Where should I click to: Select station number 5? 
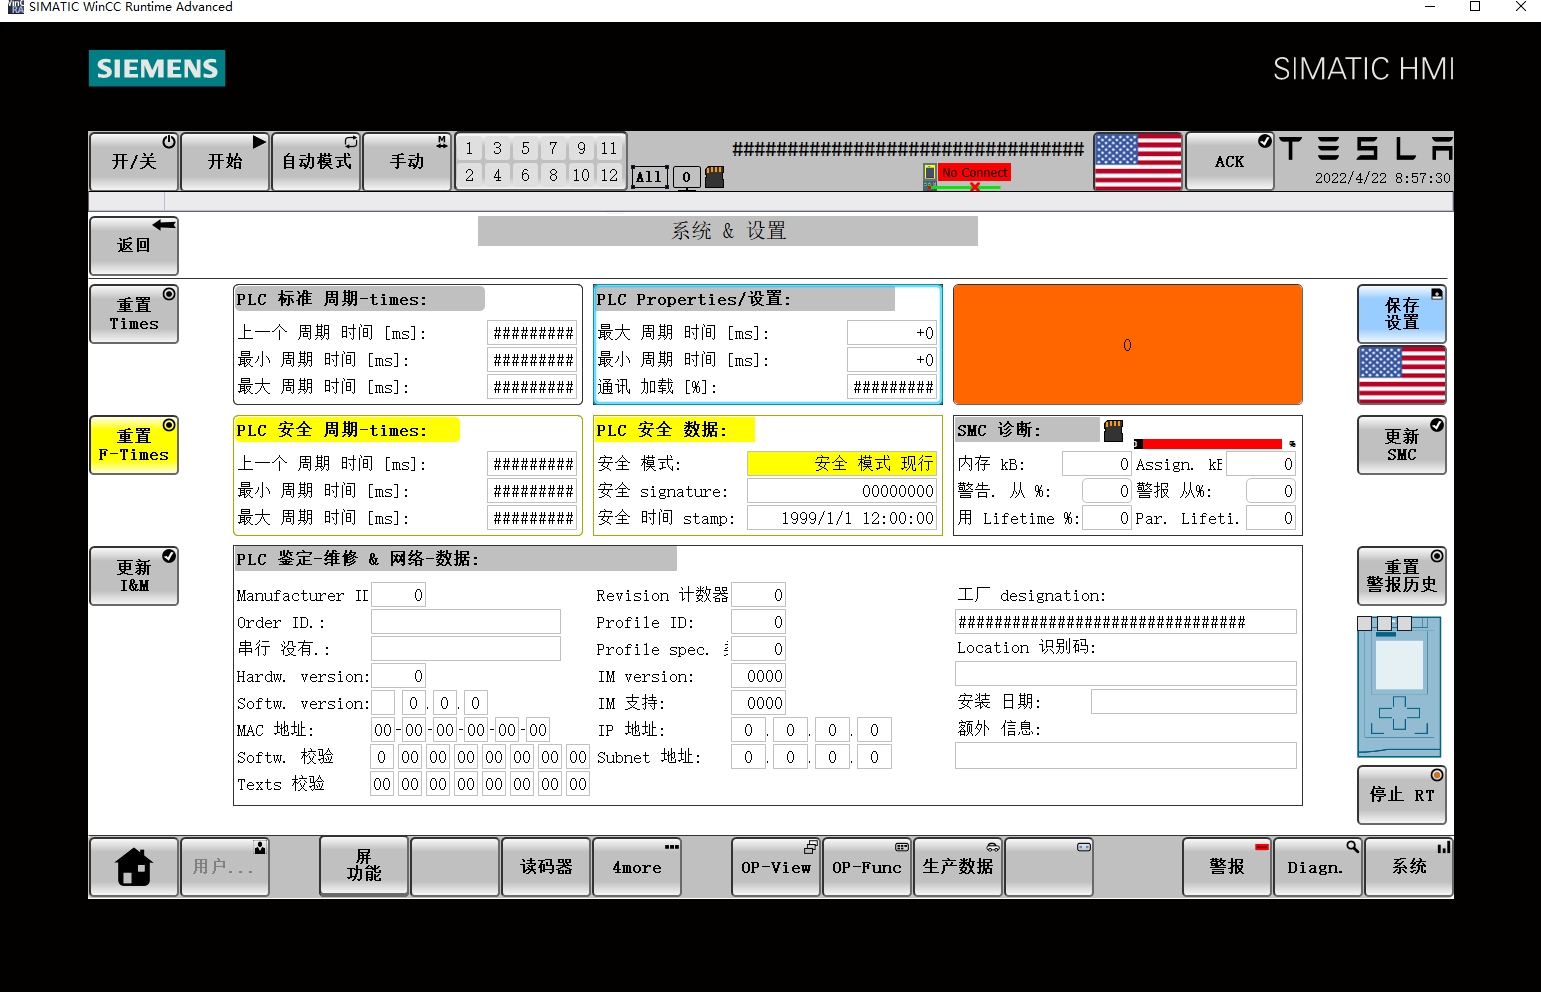pos(525,148)
